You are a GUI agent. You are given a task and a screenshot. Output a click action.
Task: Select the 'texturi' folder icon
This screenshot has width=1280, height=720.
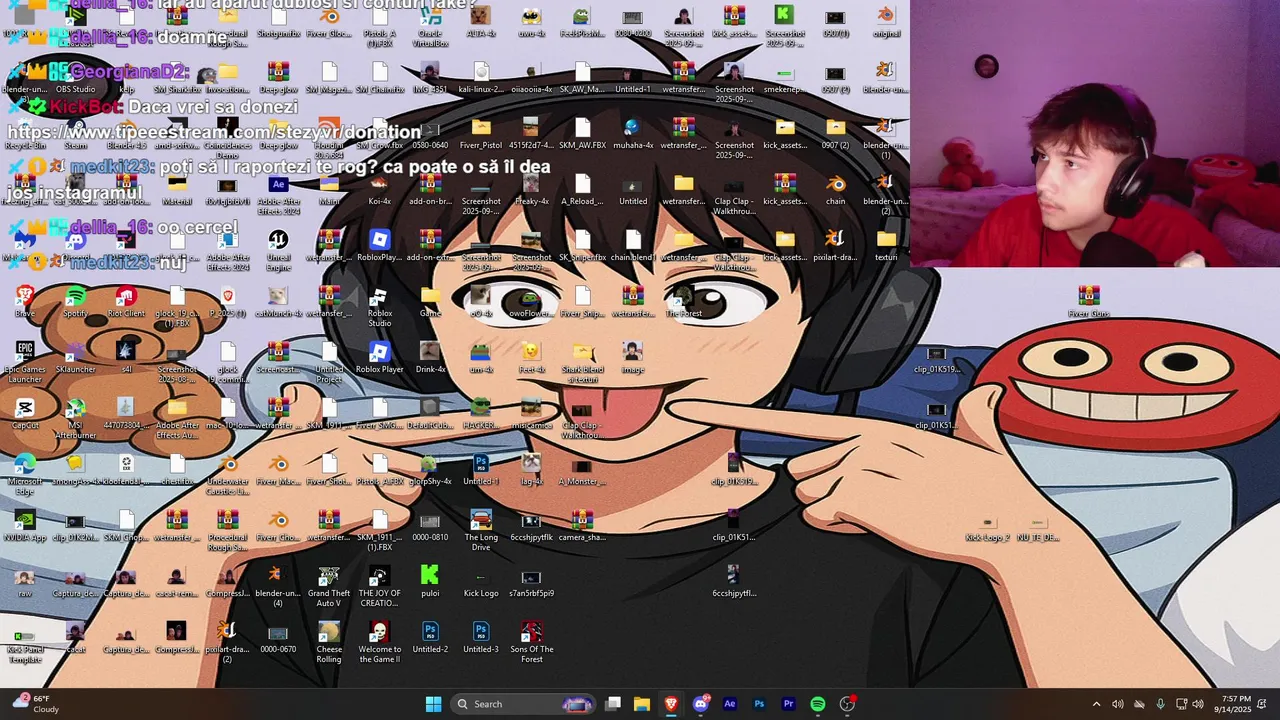click(886, 245)
